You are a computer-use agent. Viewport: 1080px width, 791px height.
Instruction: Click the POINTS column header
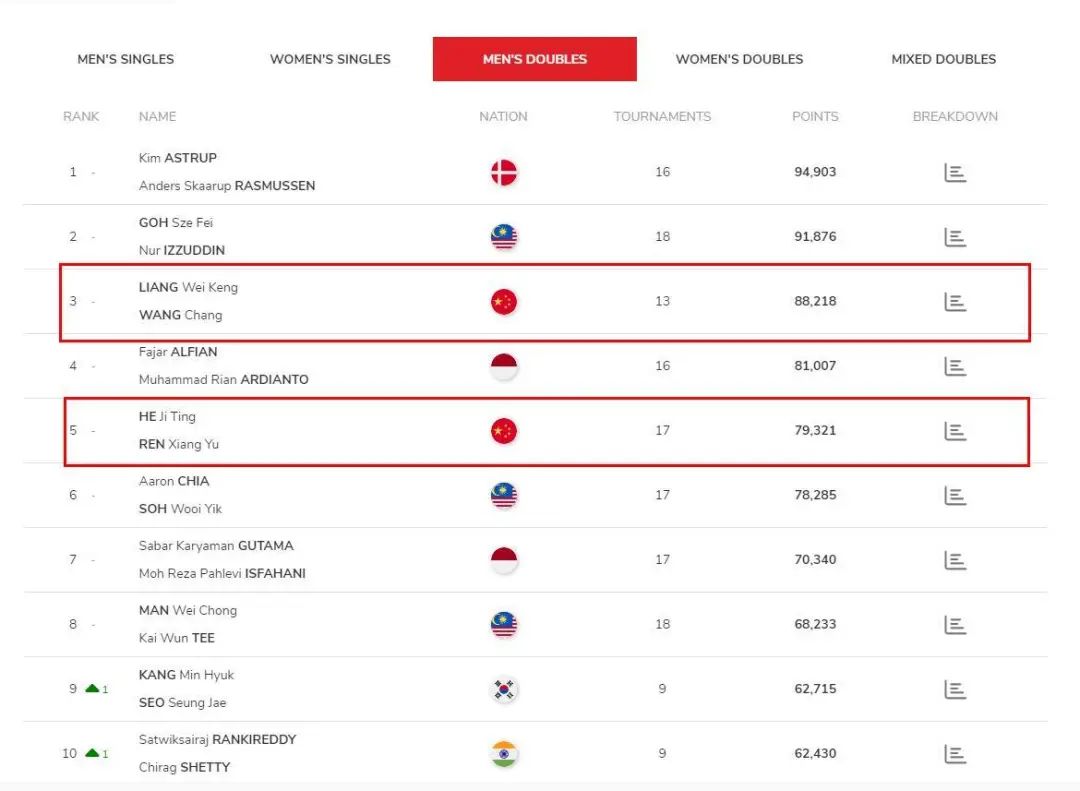(815, 116)
